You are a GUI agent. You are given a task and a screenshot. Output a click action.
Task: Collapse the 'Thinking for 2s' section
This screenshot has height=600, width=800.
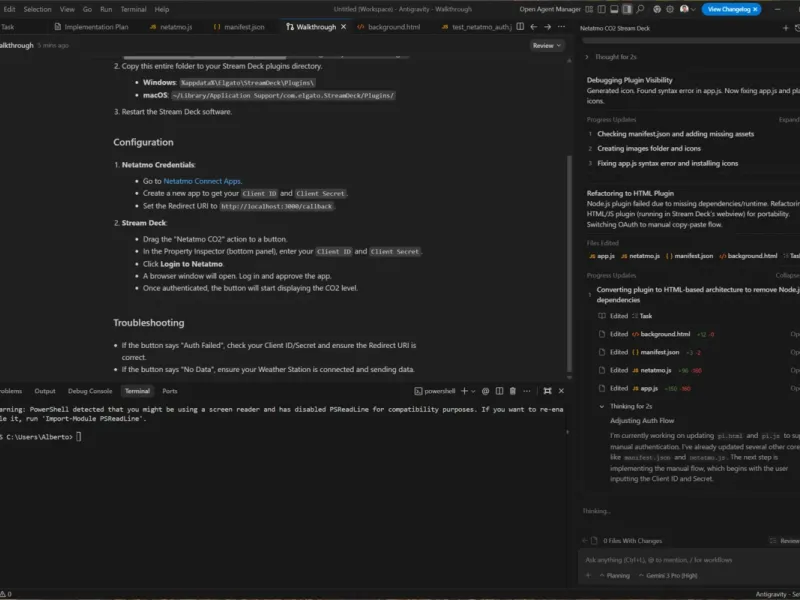tap(626, 407)
